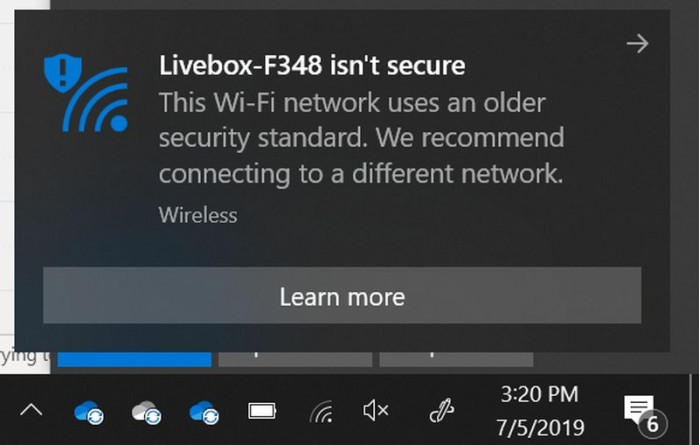Click the "Livebox-F348 isn't secure" title
700x445 pixels.
pos(312,67)
